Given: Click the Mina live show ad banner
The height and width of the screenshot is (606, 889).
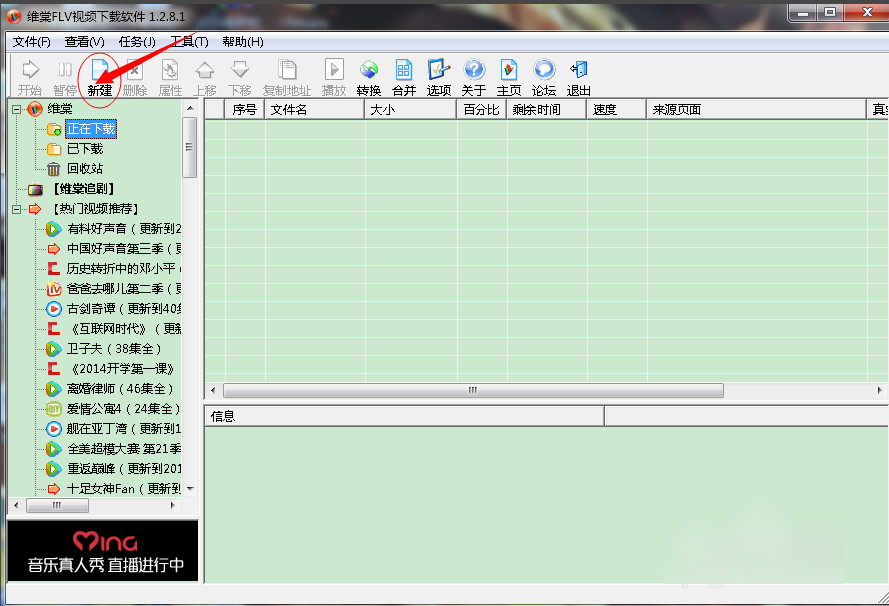Looking at the screenshot, I should click(x=103, y=551).
